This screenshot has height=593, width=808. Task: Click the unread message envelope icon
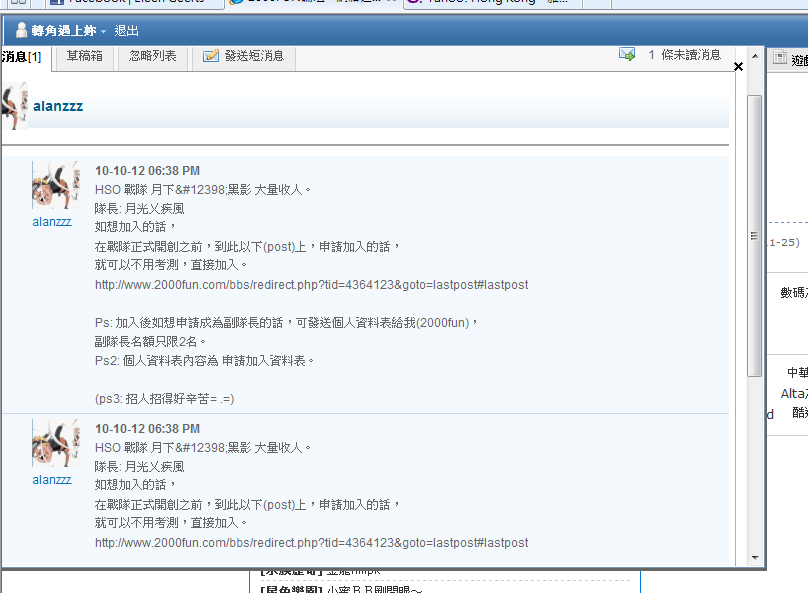coord(627,55)
